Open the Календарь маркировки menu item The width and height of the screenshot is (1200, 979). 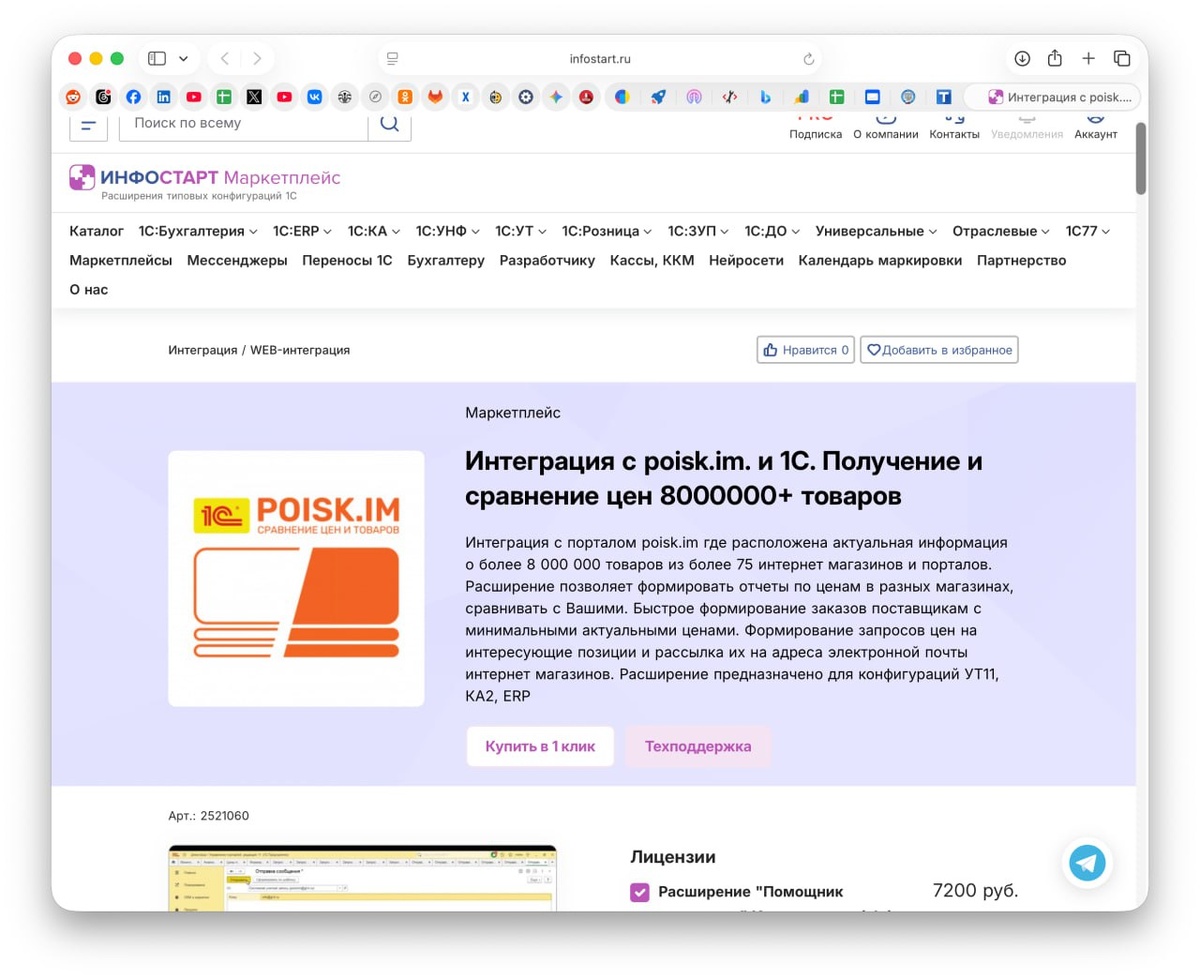(880, 260)
